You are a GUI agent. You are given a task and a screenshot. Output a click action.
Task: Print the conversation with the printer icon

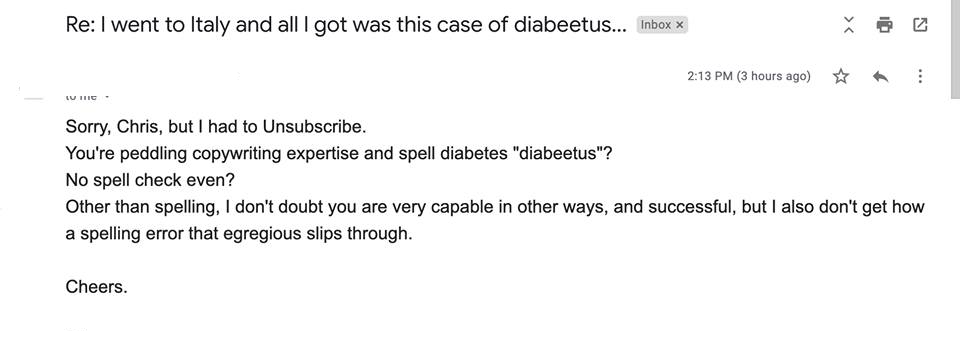tap(884, 25)
